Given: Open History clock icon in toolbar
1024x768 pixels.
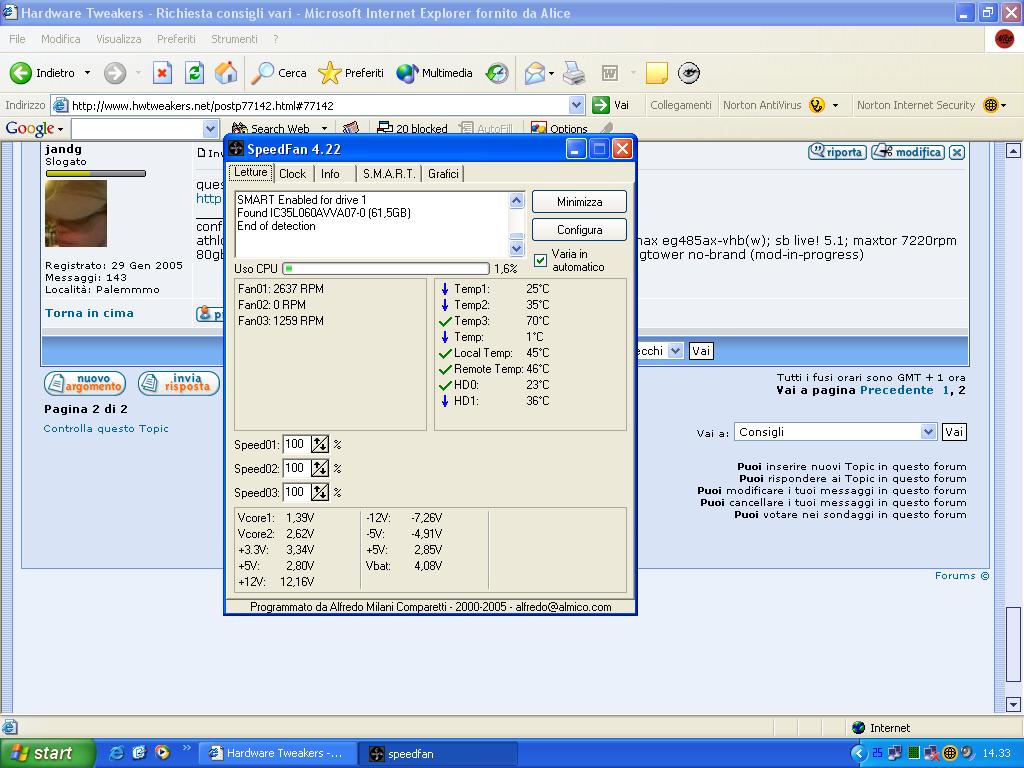Looking at the screenshot, I should coord(497,73).
